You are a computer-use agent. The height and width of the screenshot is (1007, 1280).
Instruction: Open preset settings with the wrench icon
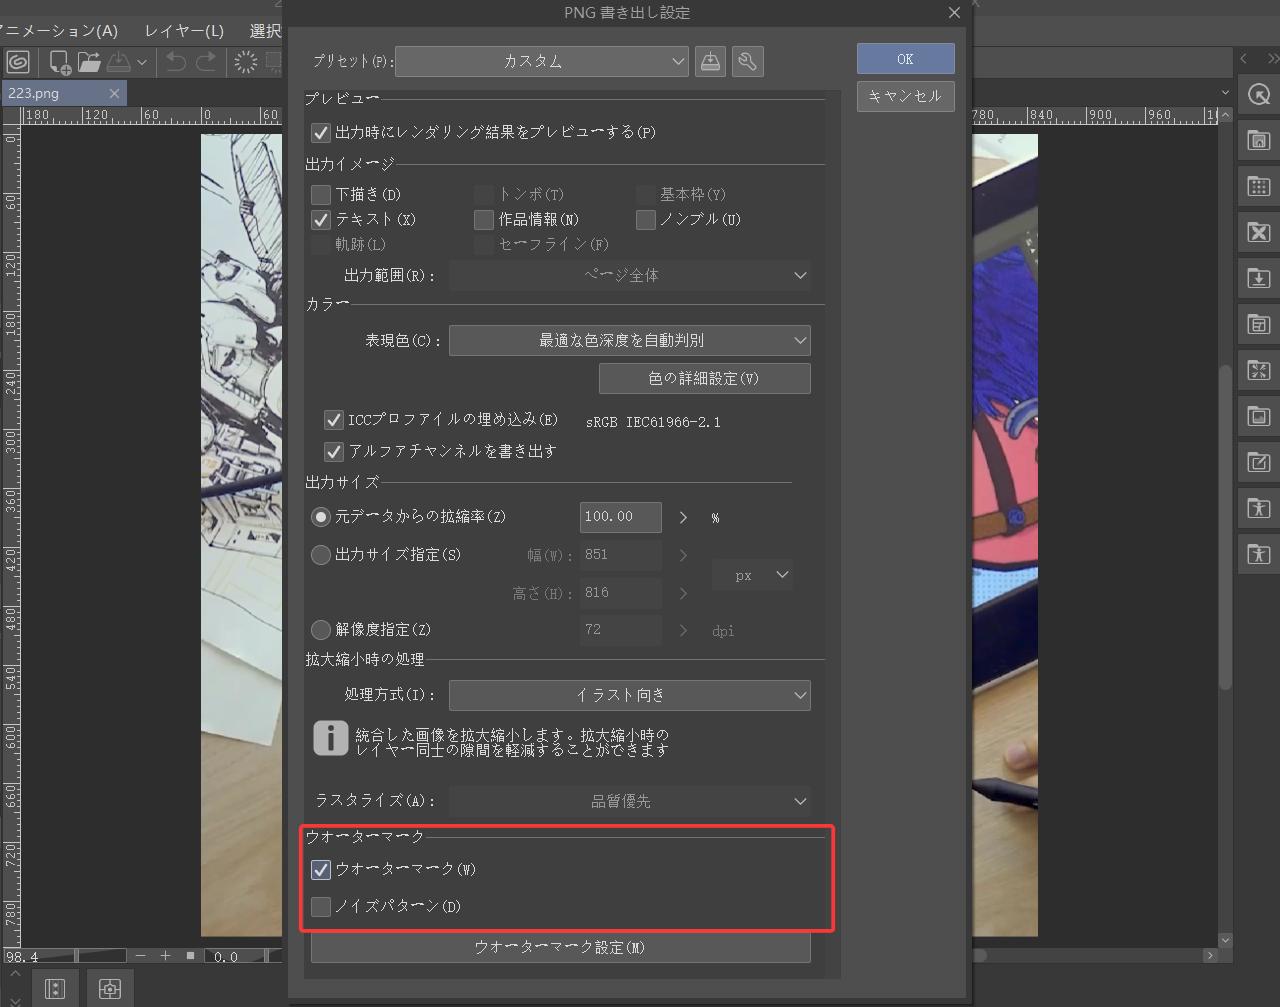[747, 61]
